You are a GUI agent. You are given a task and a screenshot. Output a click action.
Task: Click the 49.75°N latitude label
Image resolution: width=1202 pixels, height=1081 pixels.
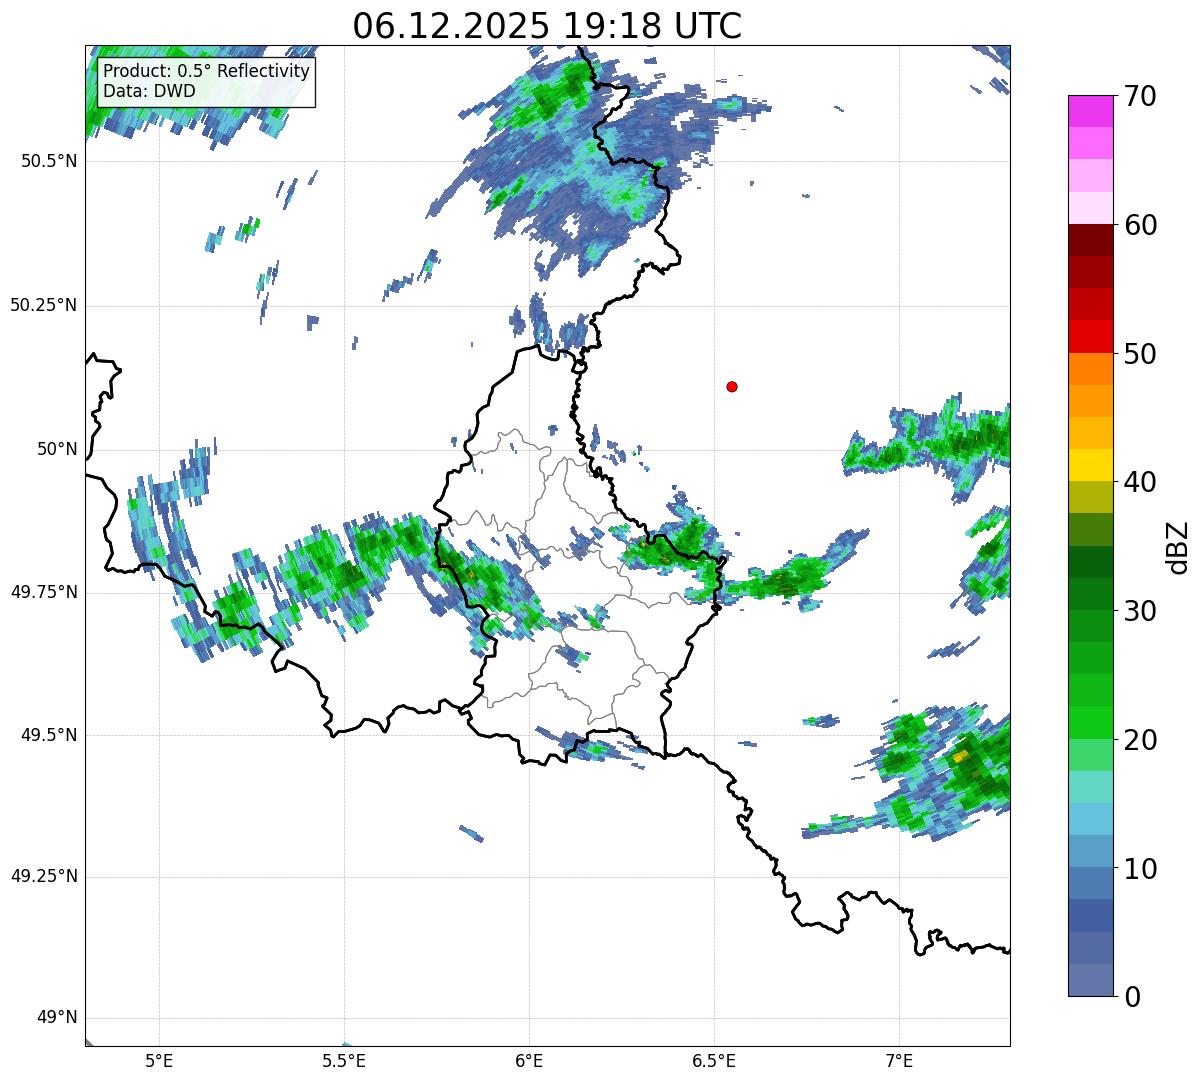(x=44, y=592)
